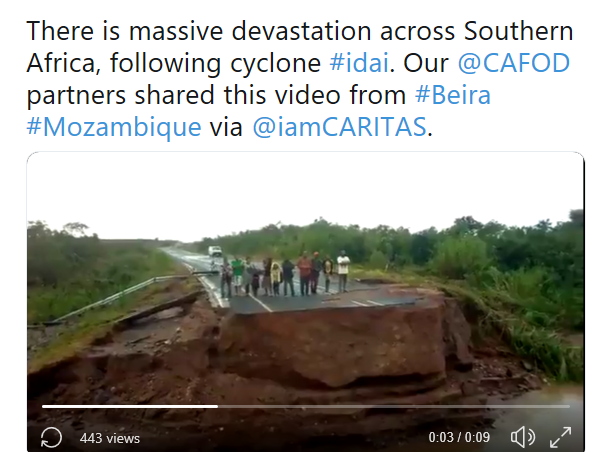Click the white vehicle on the road

(x=215, y=251)
